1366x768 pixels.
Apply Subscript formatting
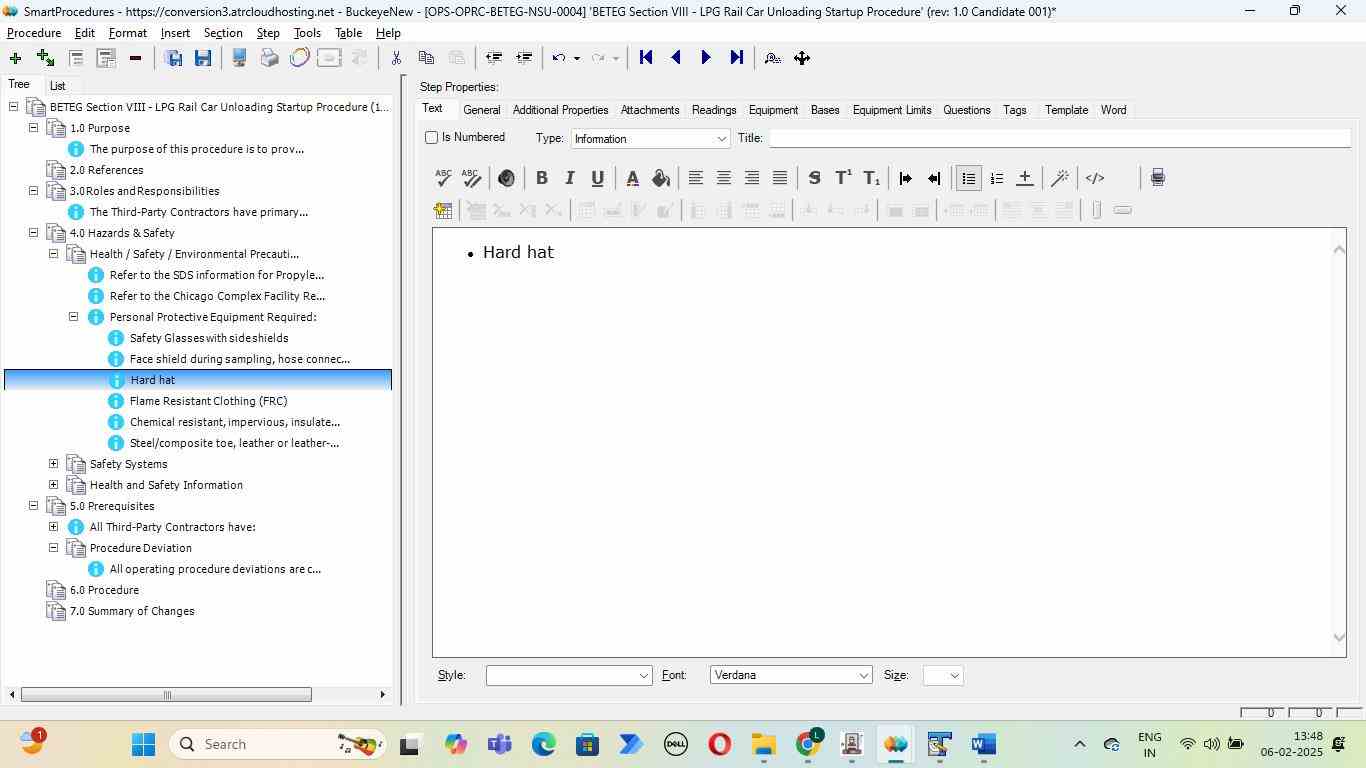click(871, 178)
